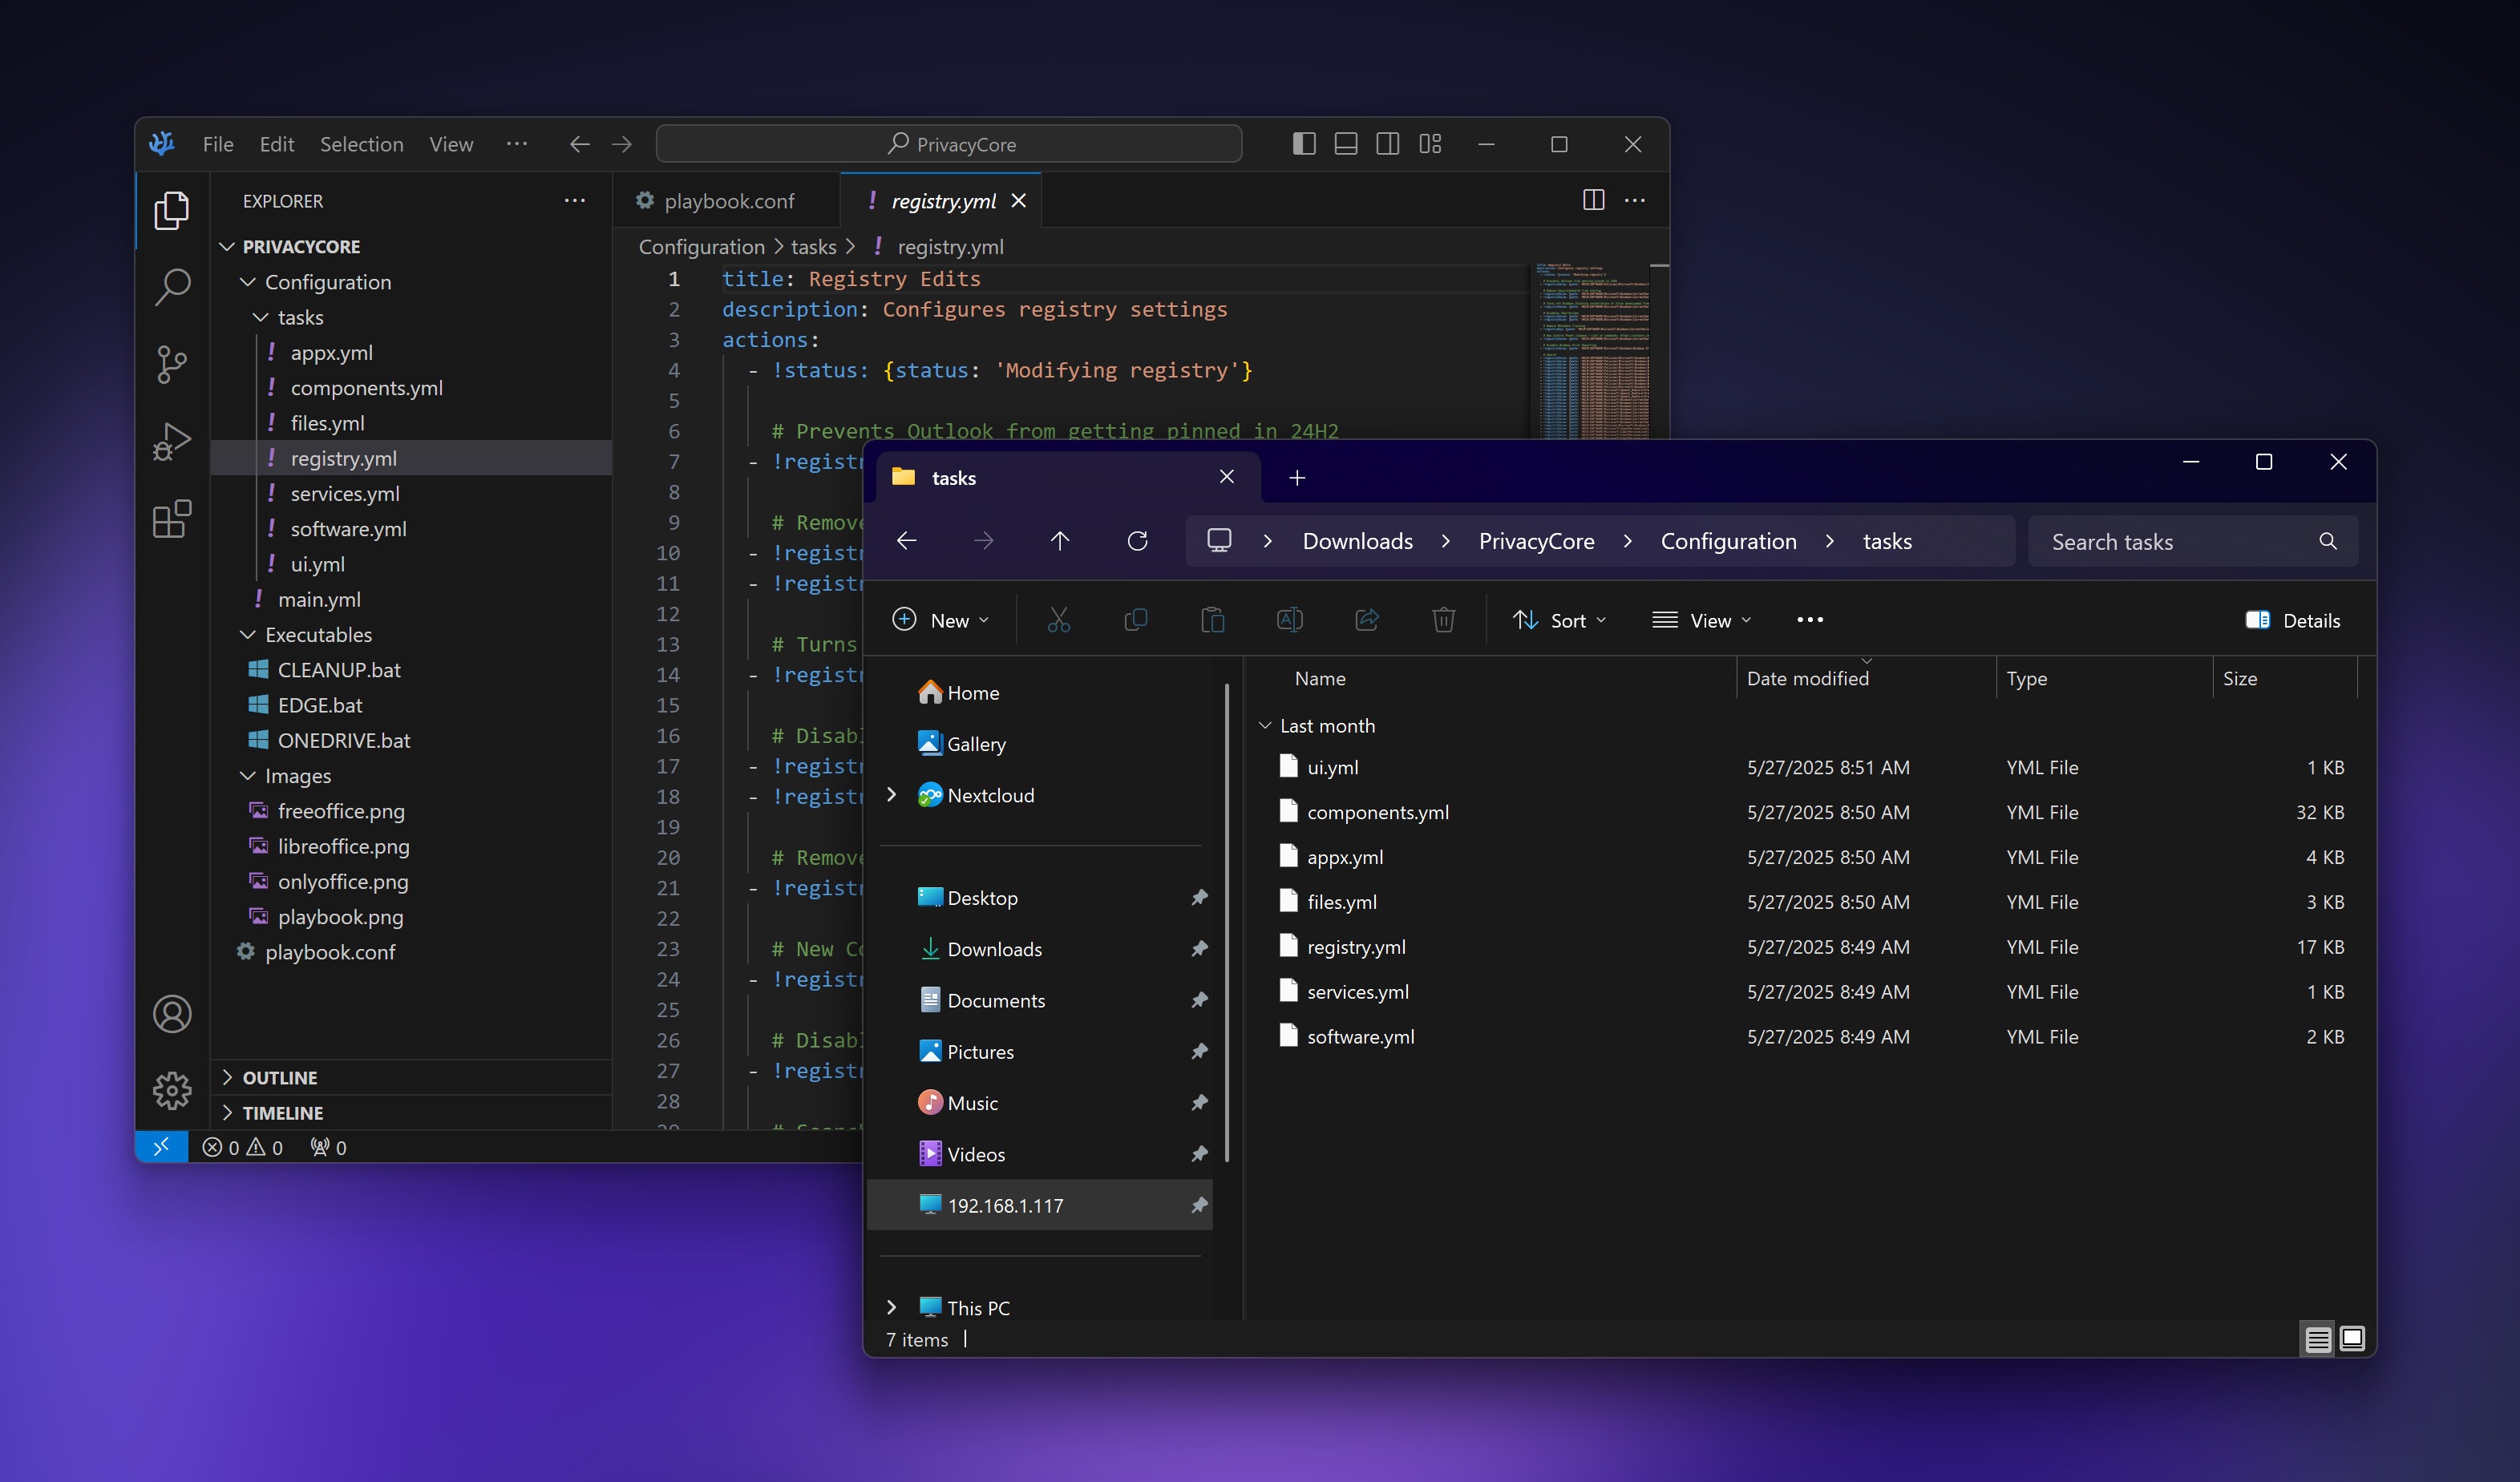The height and width of the screenshot is (1482, 2520).
Task: Customize layout in VS Code title bar
Action: [1430, 144]
